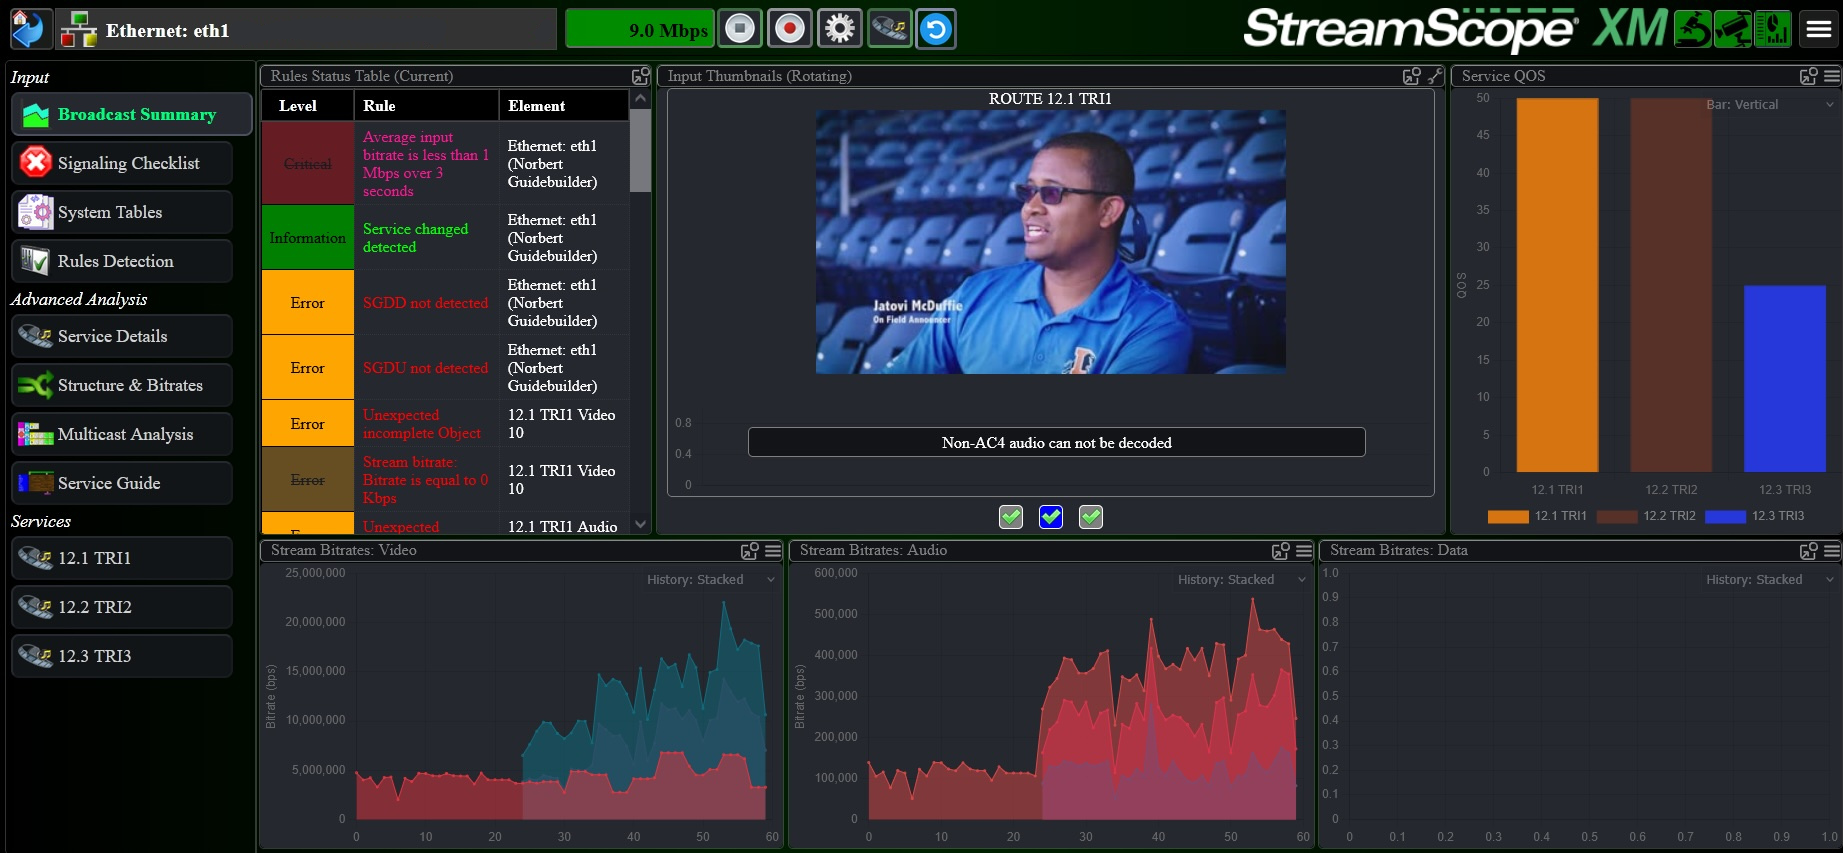Screen dimensions: 1843x853
Task: Open the Stream Bitrates Video panel menu
Action: pos(773,551)
